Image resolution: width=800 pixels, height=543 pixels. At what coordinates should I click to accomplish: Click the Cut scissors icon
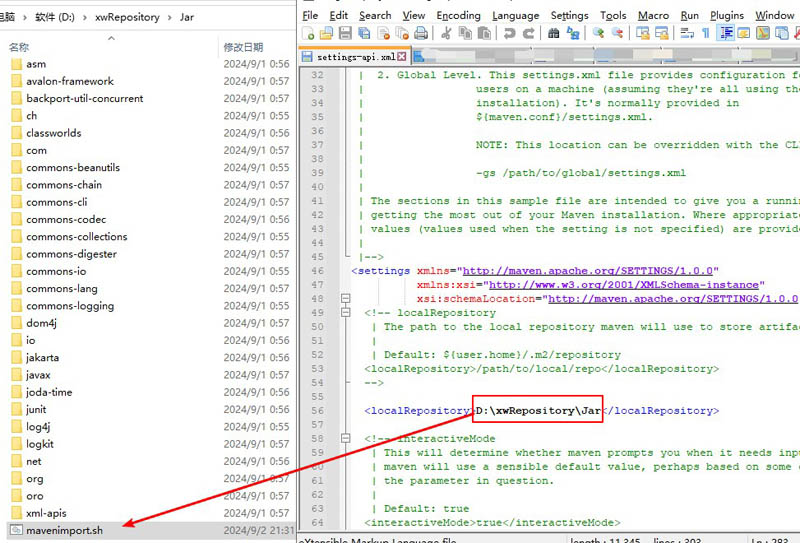446,34
